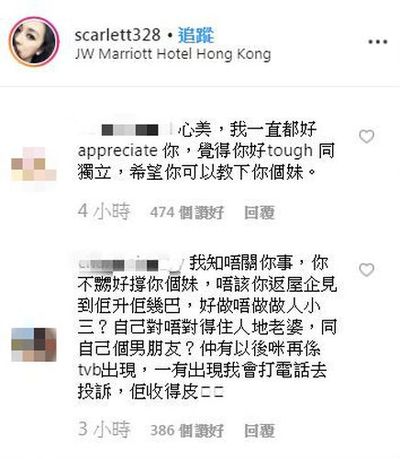Click the first comment text about appreciate
Screen dimensions: 400x459
pos(206,151)
